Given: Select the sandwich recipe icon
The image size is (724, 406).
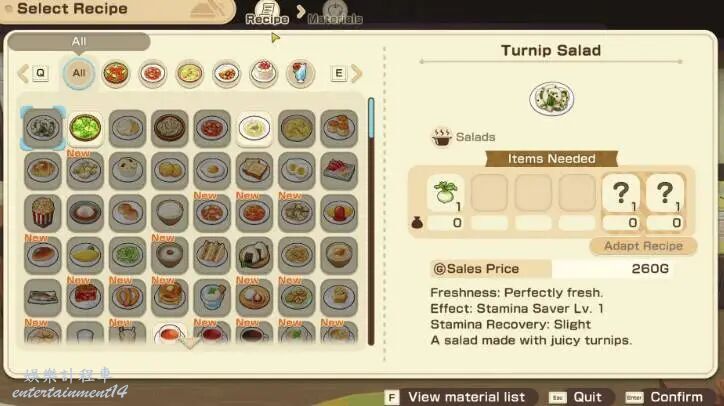Looking at the screenshot, I should coord(212,255).
